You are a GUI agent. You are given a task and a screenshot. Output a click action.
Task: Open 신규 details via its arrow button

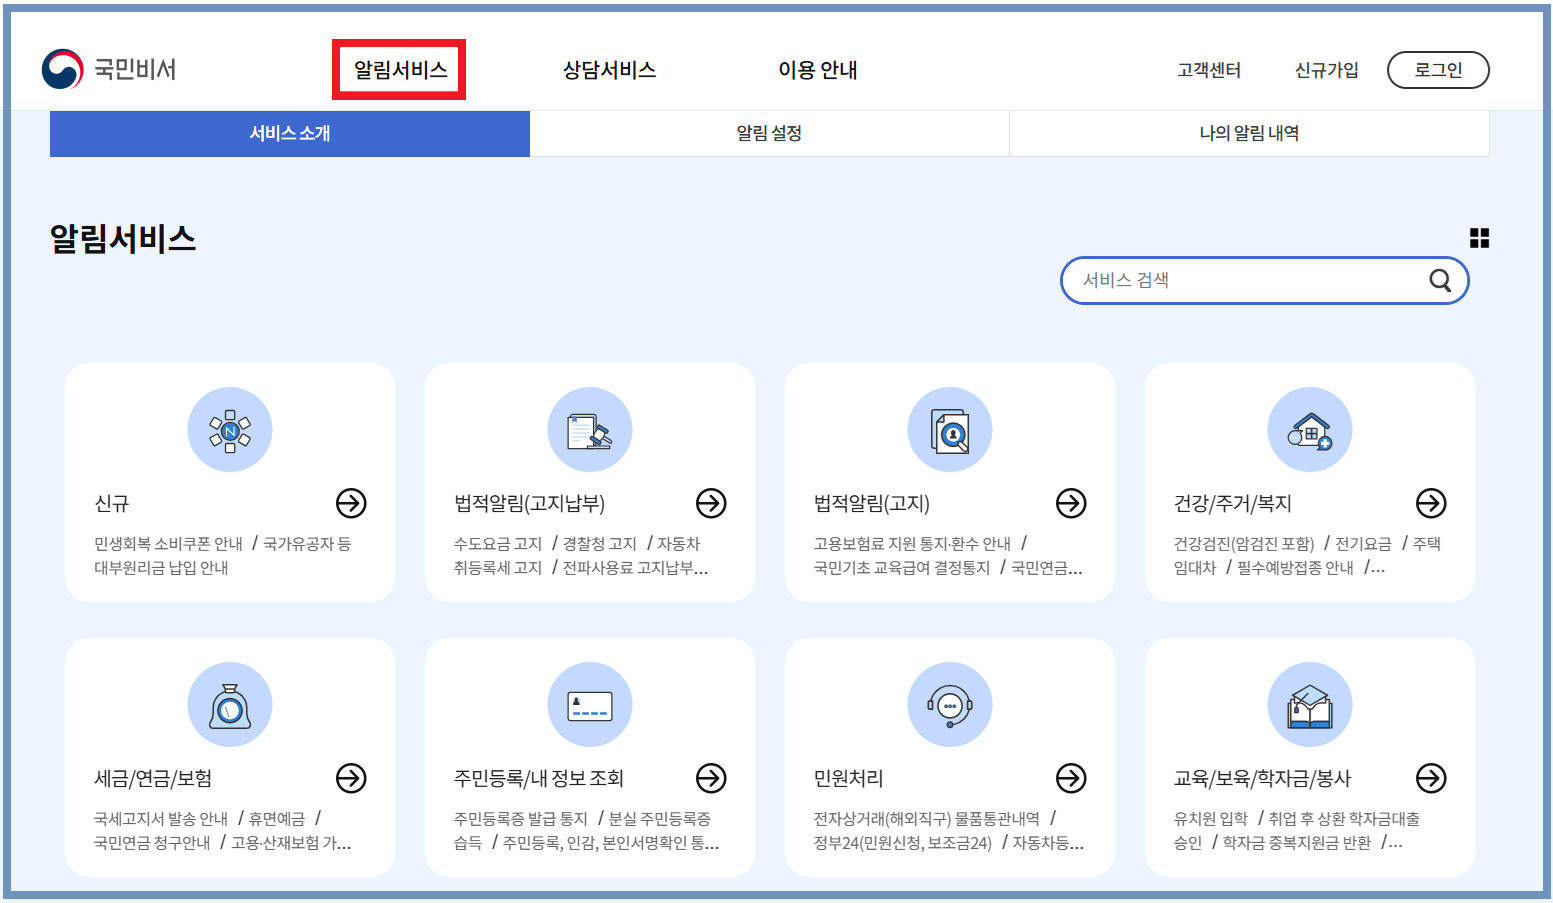[x=351, y=504]
